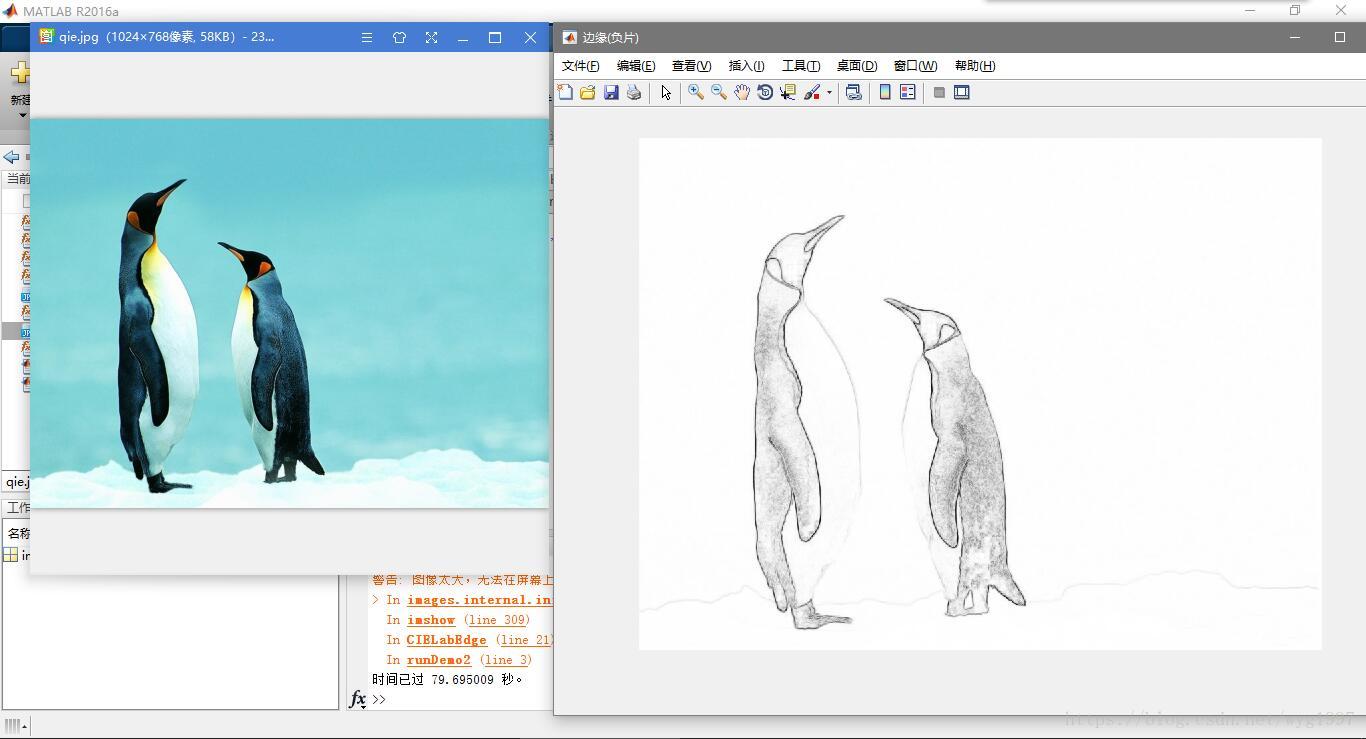Open image viewer hamburger menu
1366x739 pixels.
(x=367, y=37)
